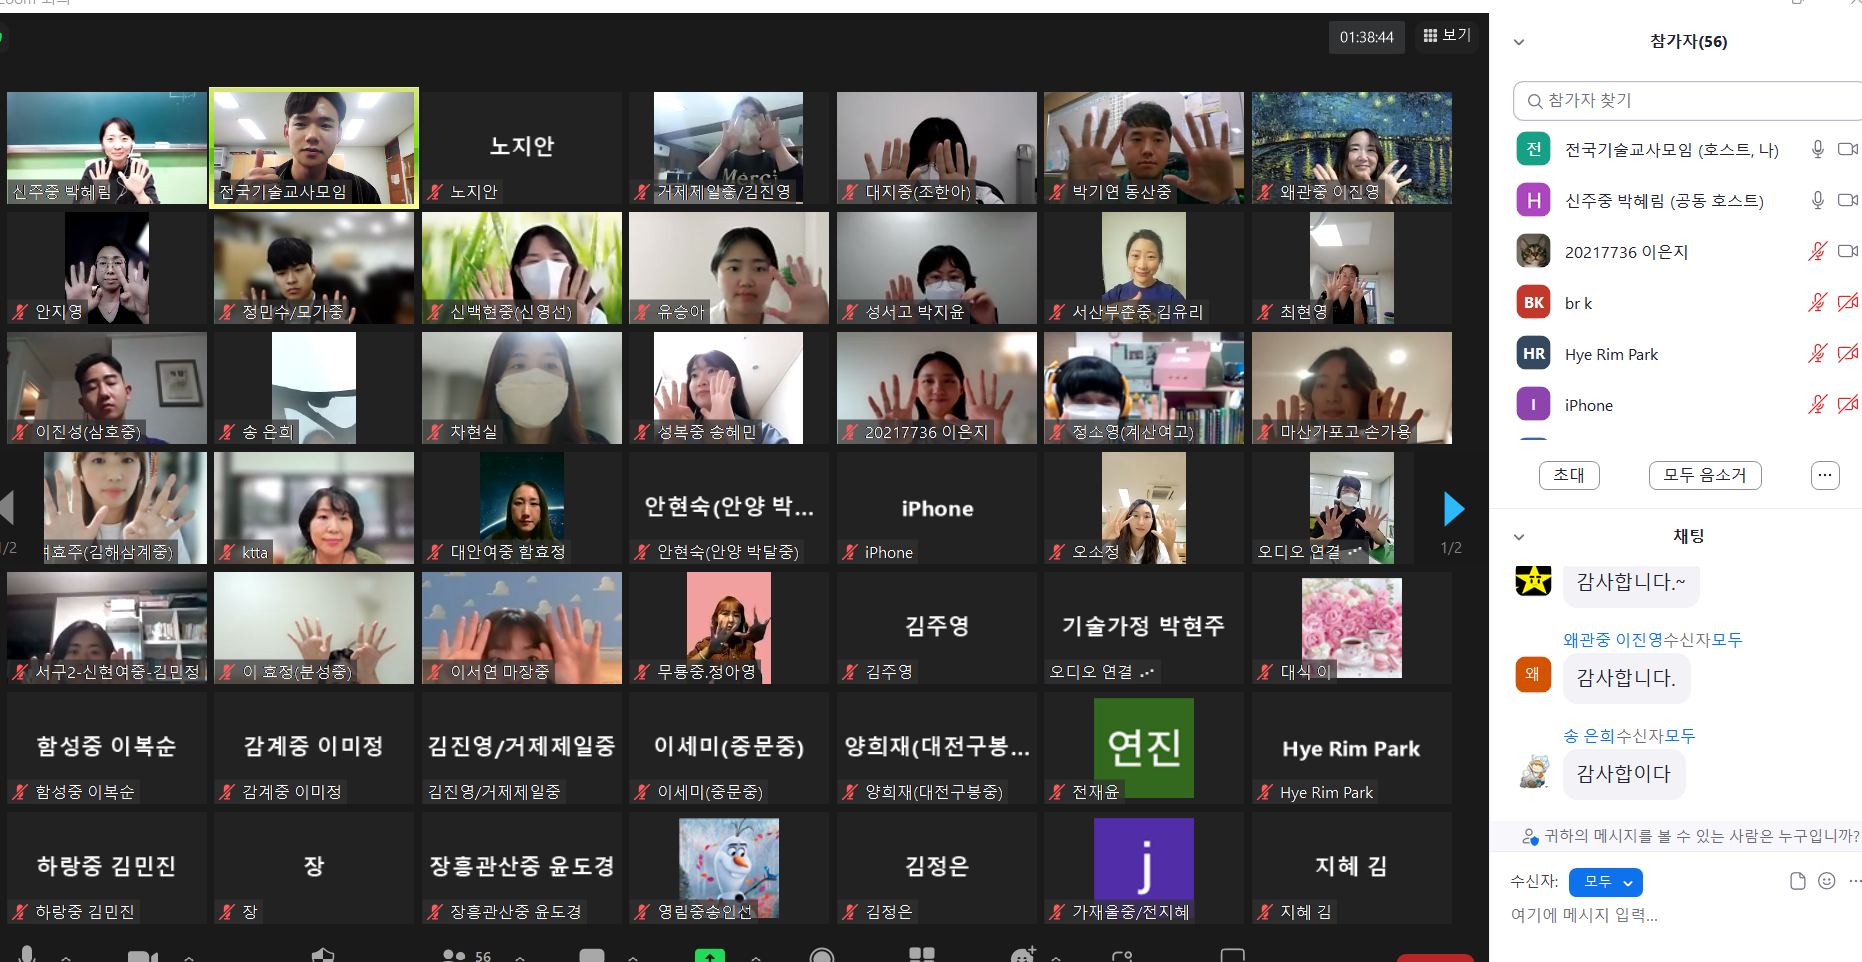Open the emoji picker in chat
Screen dimensions: 1862x962
[1826, 881]
